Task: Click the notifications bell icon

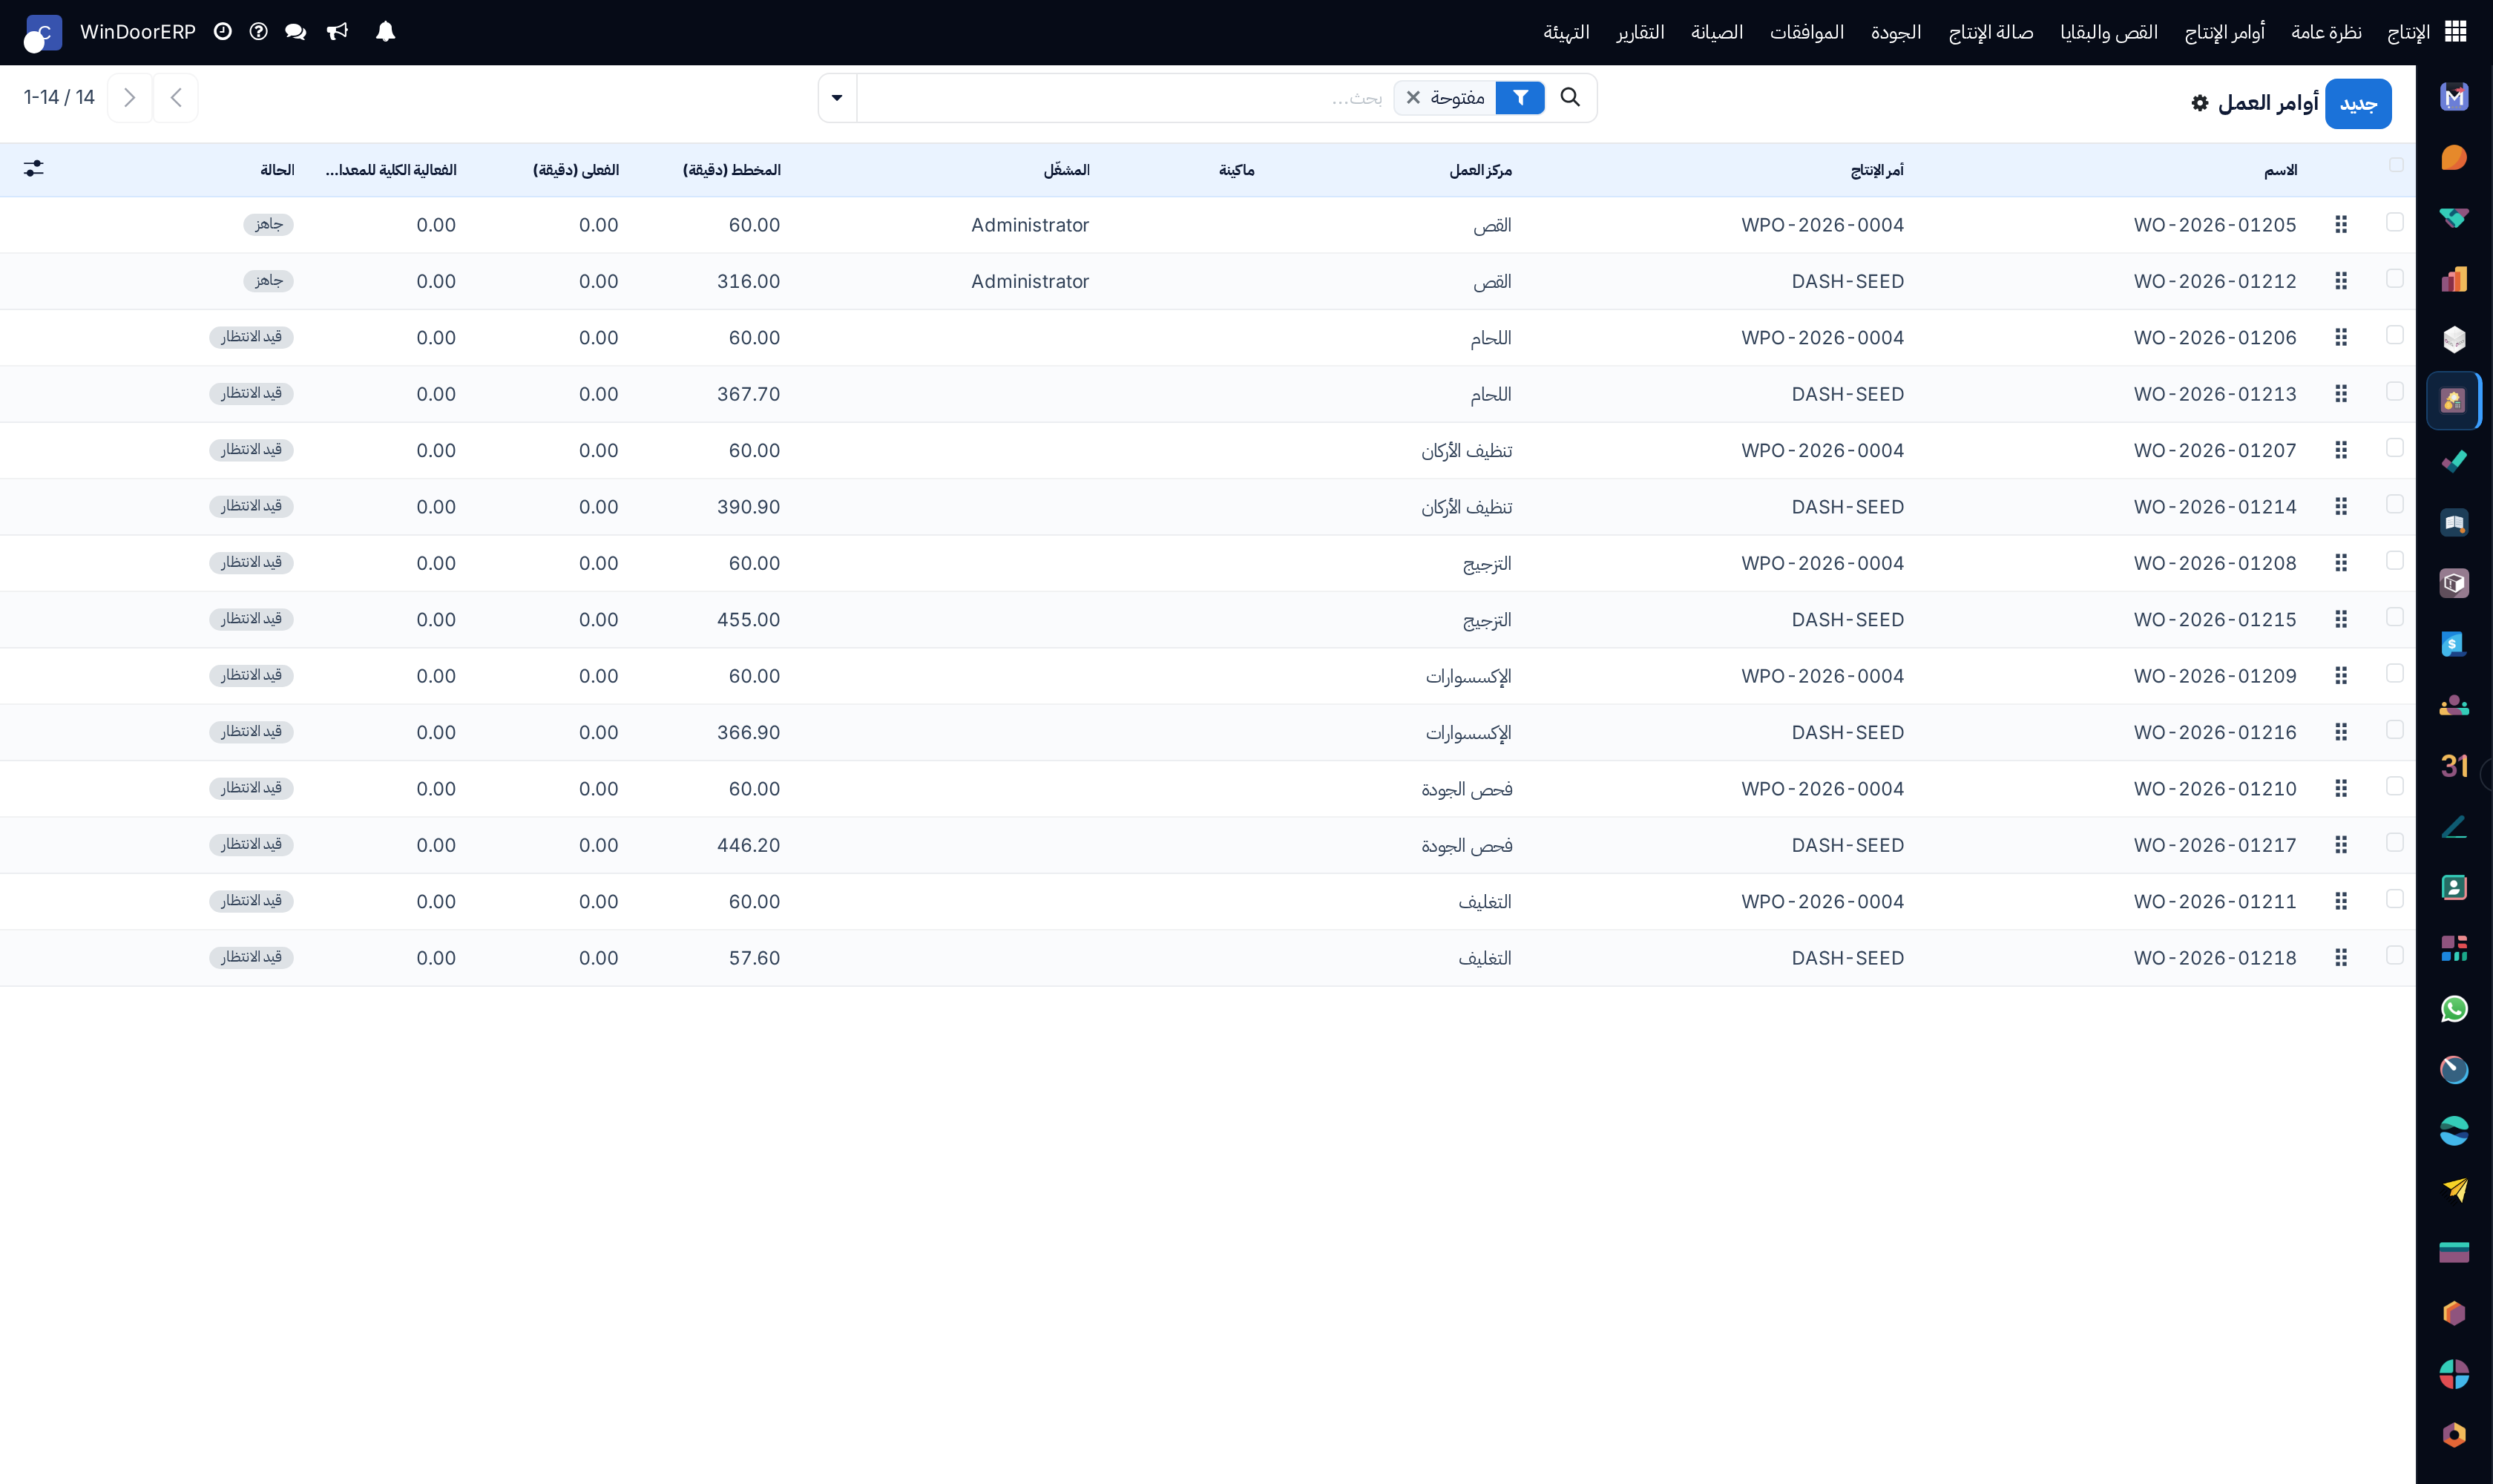Action: [385, 32]
